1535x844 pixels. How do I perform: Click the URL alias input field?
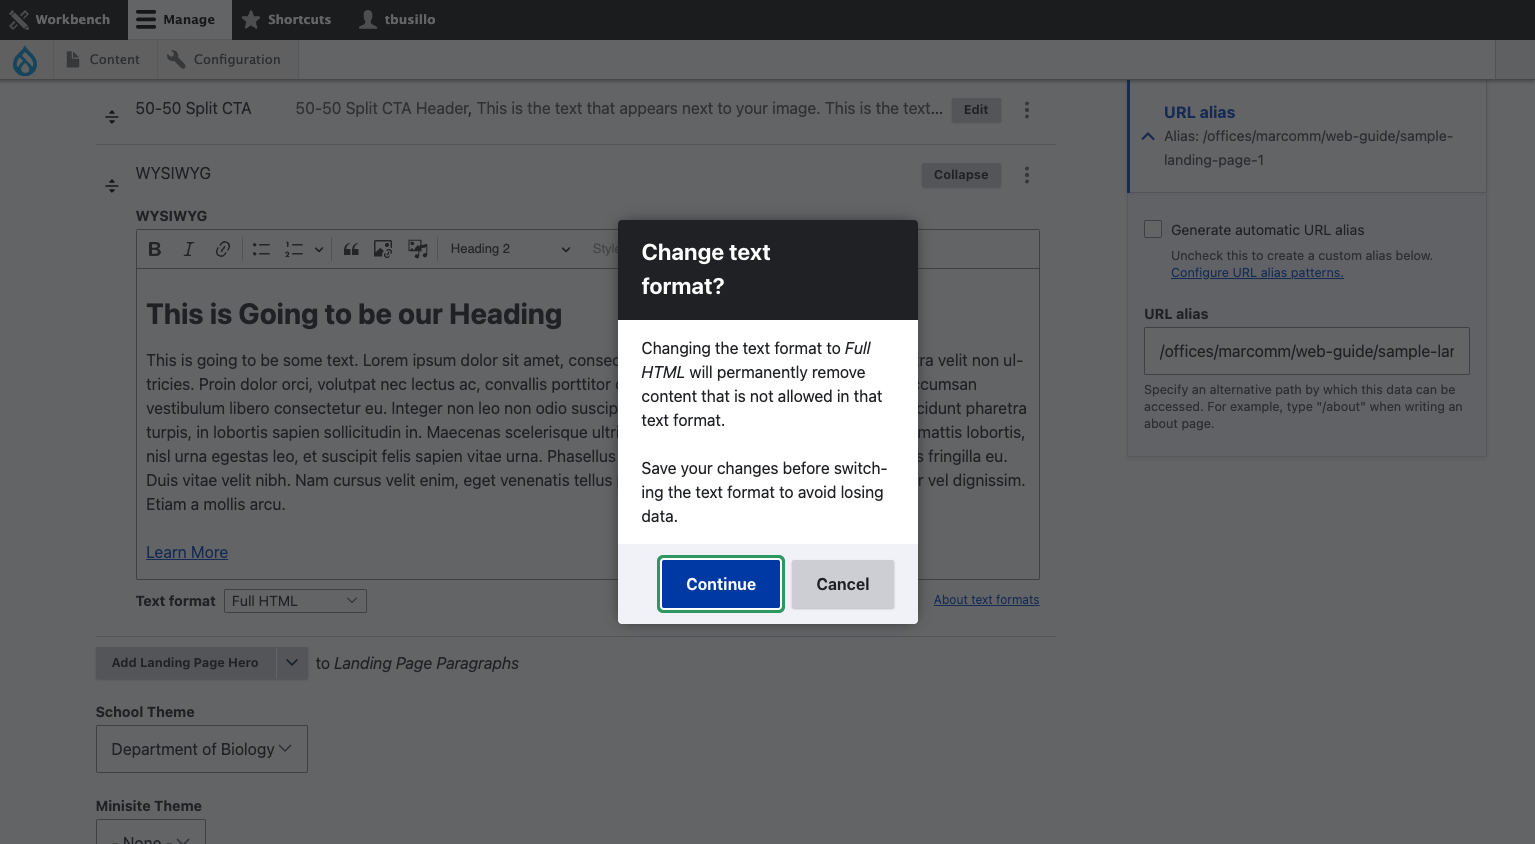pos(1307,351)
